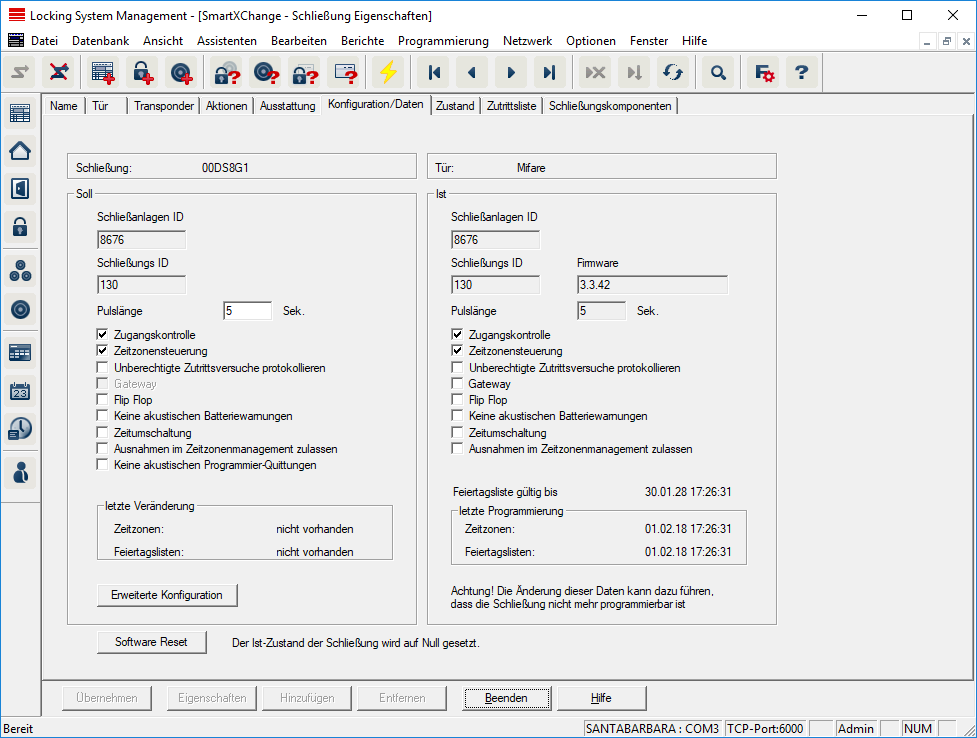
Task: Open the Programmierung menu
Action: 443,41
